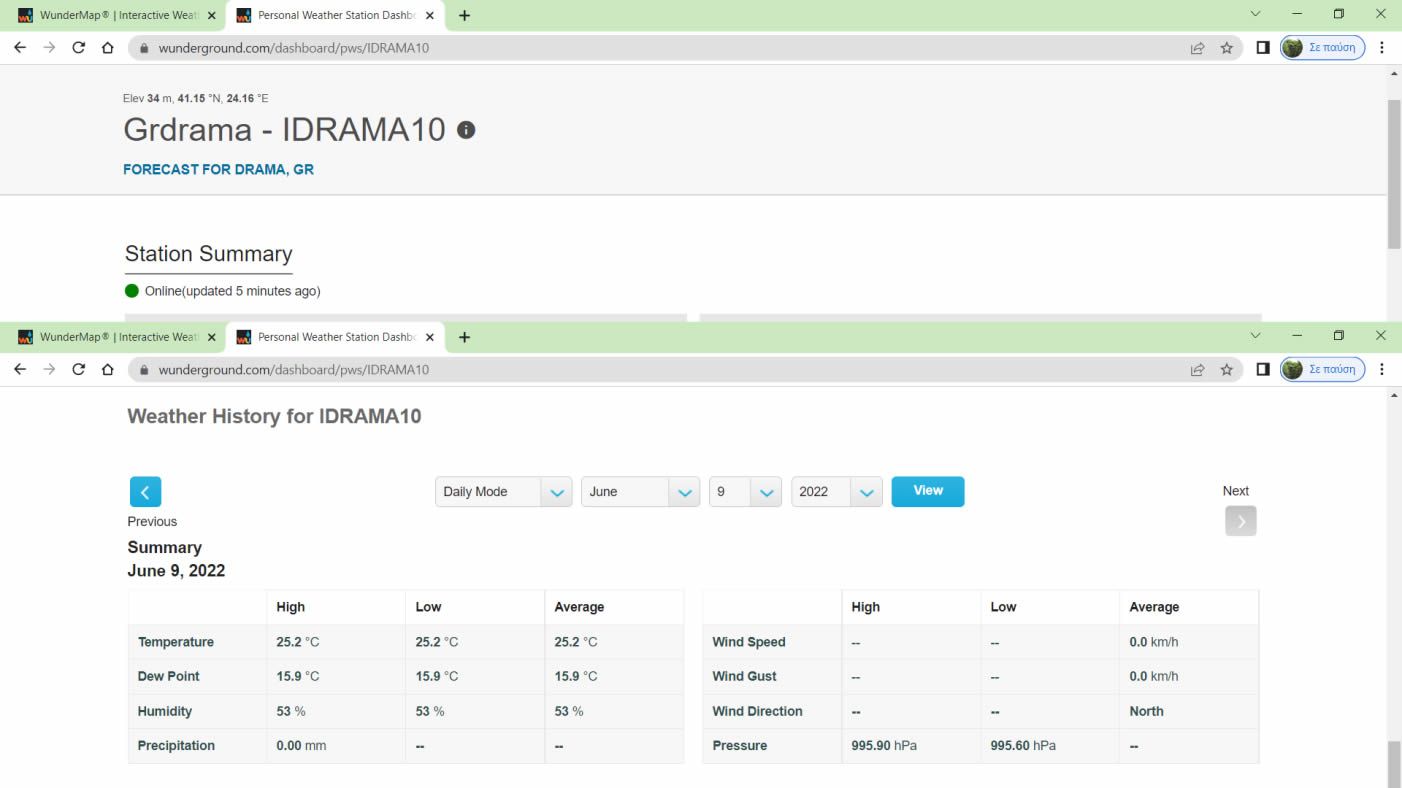Viewport: 1402px width, 788px height.
Task: Bookmark page using star above Weather History
Action: pyautogui.click(x=1226, y=370)
